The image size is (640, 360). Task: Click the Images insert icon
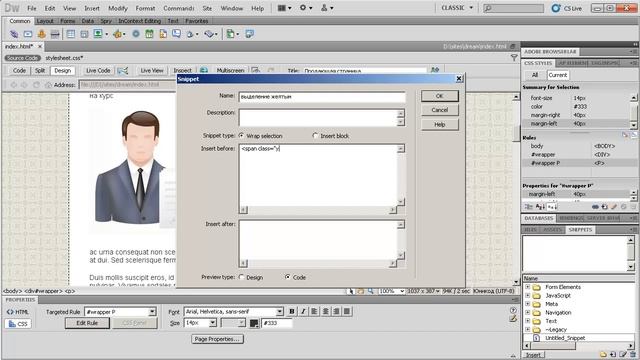98,34
